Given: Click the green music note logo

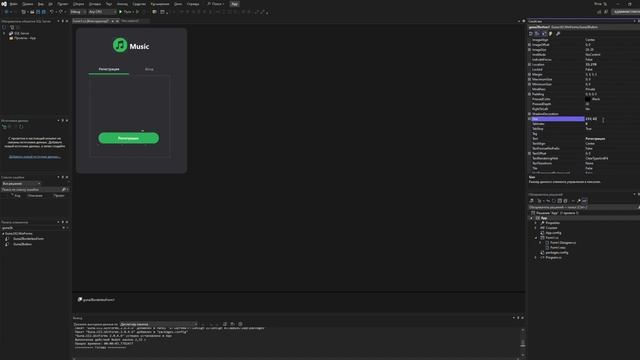Looking at the screenshot, I should click(120, 45).
